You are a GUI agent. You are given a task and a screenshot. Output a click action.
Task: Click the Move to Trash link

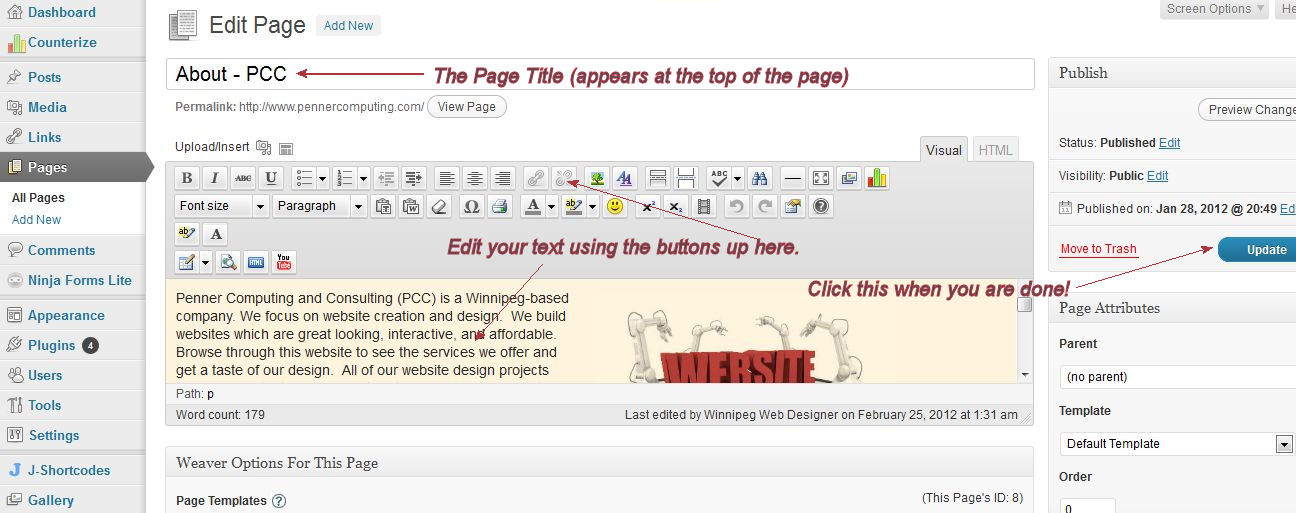(1098, 249)
